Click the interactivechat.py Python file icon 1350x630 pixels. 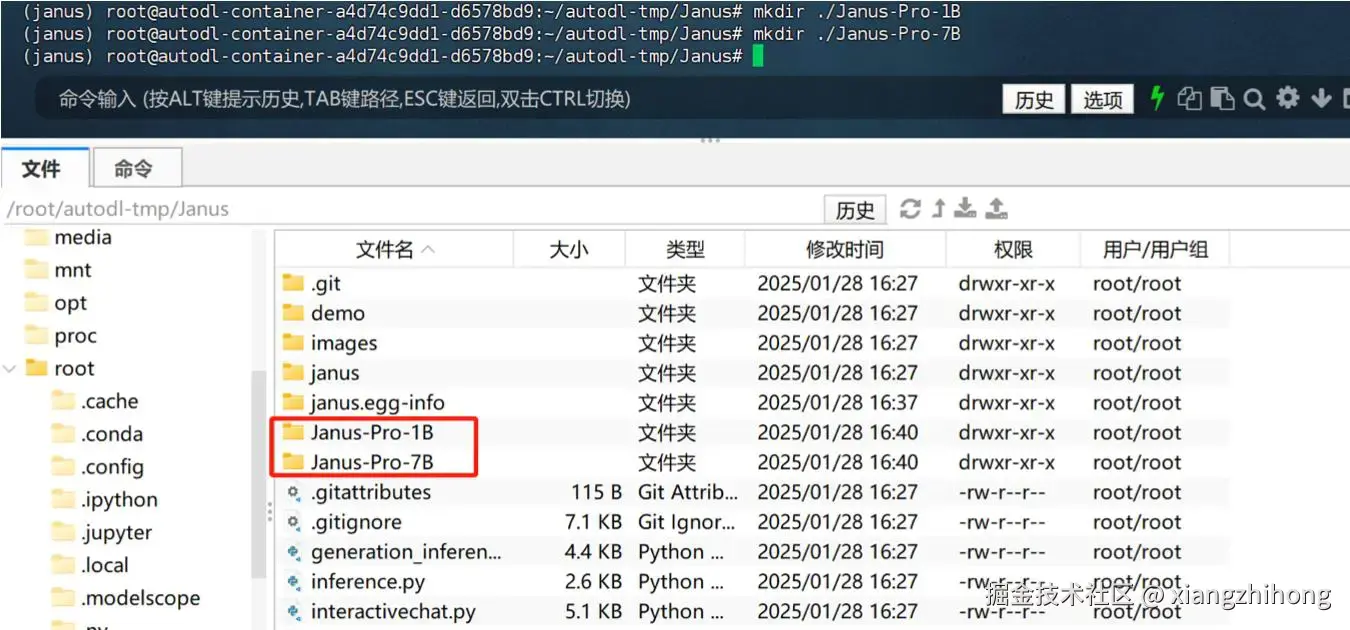tap(294, 611)
